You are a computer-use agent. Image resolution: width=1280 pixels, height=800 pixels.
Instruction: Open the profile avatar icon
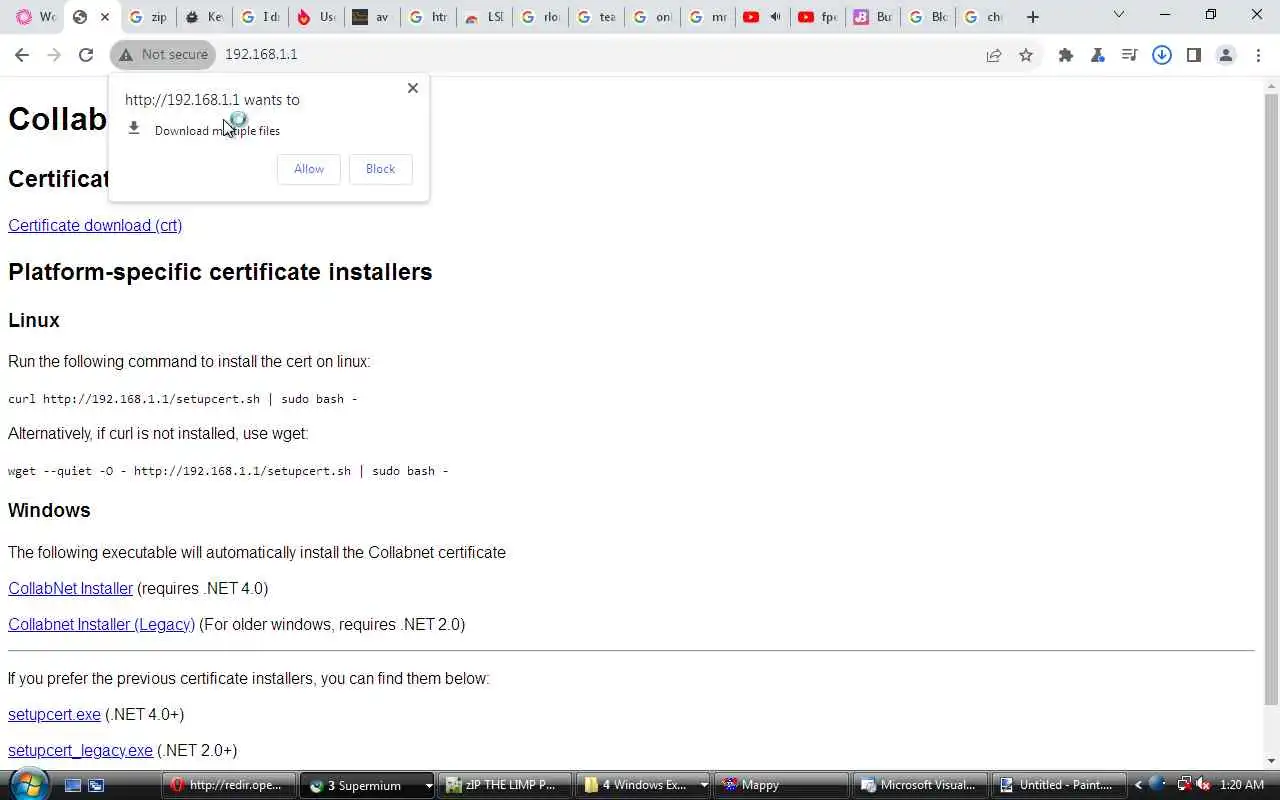(x=1226, y=55)
